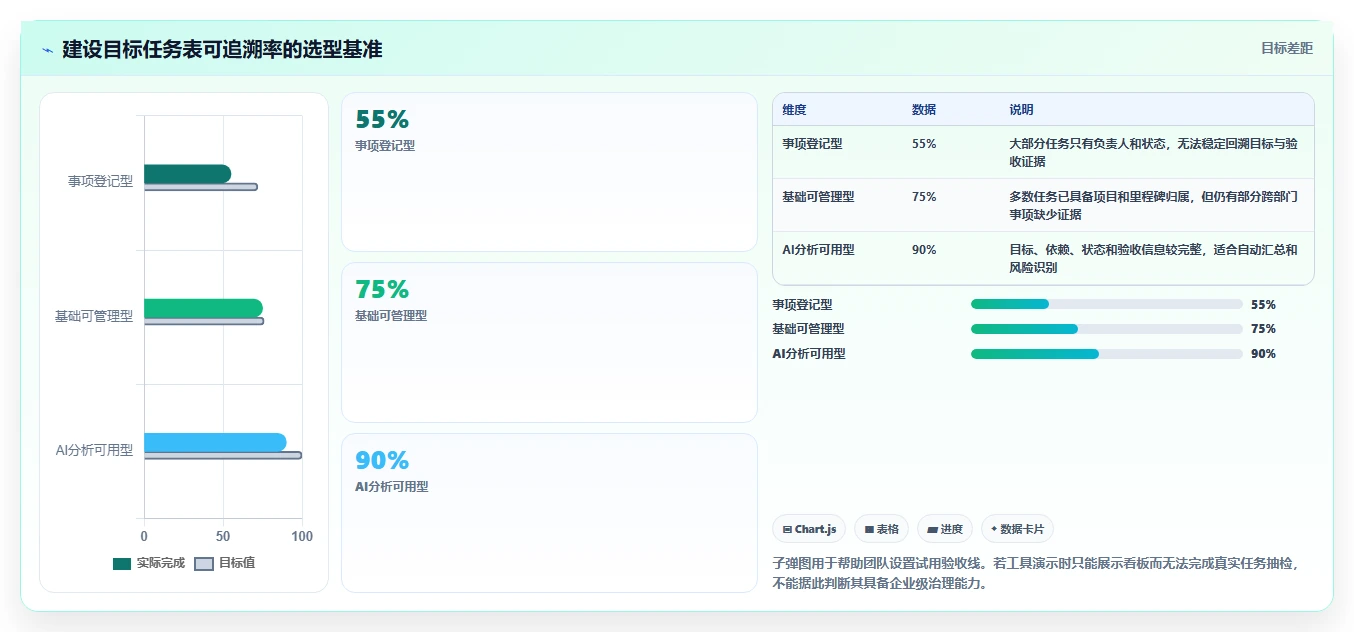Click the 75% value right of the progress bar

click(x=1263, y=329)
